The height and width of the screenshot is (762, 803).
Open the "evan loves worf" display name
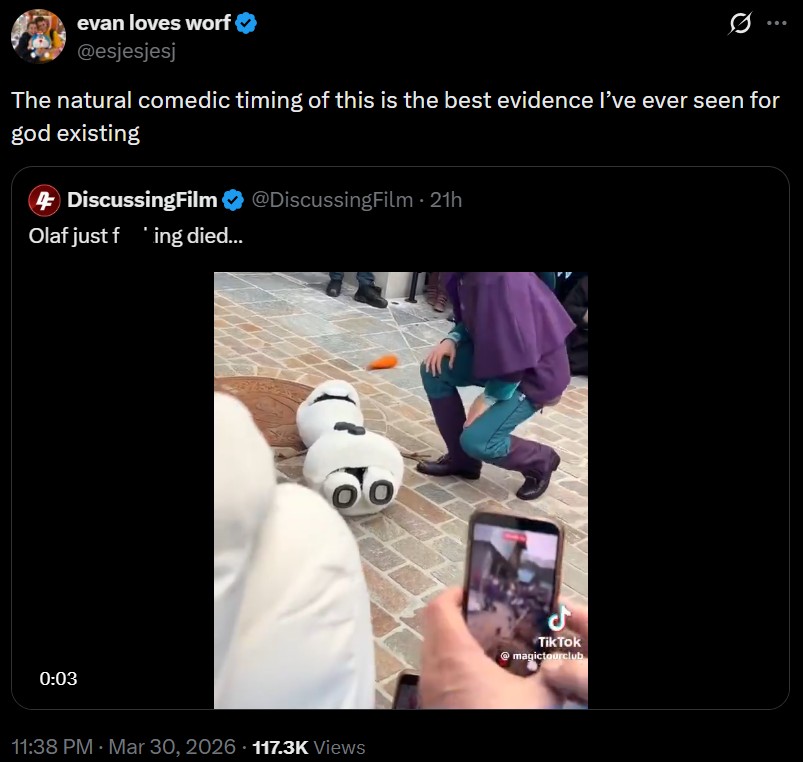153,25
